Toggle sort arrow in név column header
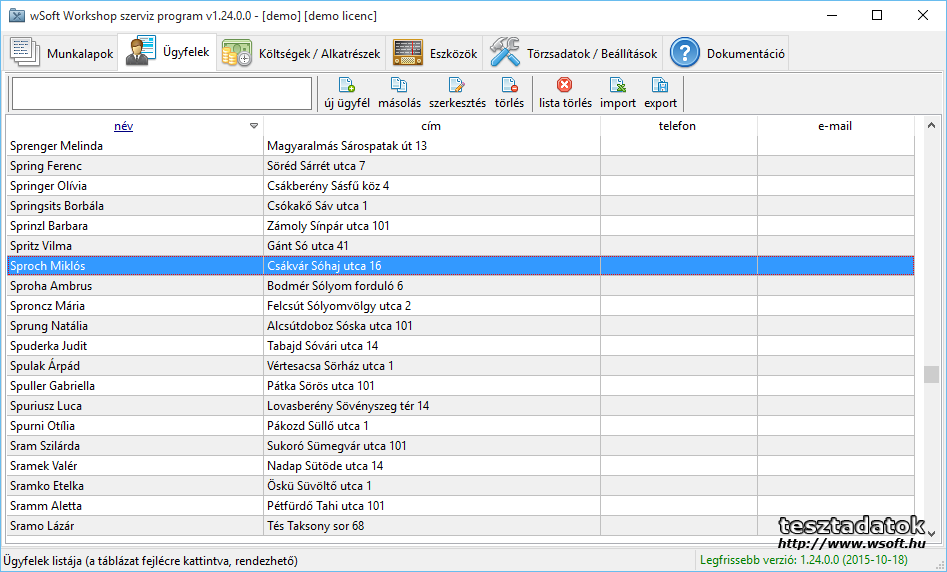Image resolution: width=947 pixels, height=572 pixels. pos(254,126)
